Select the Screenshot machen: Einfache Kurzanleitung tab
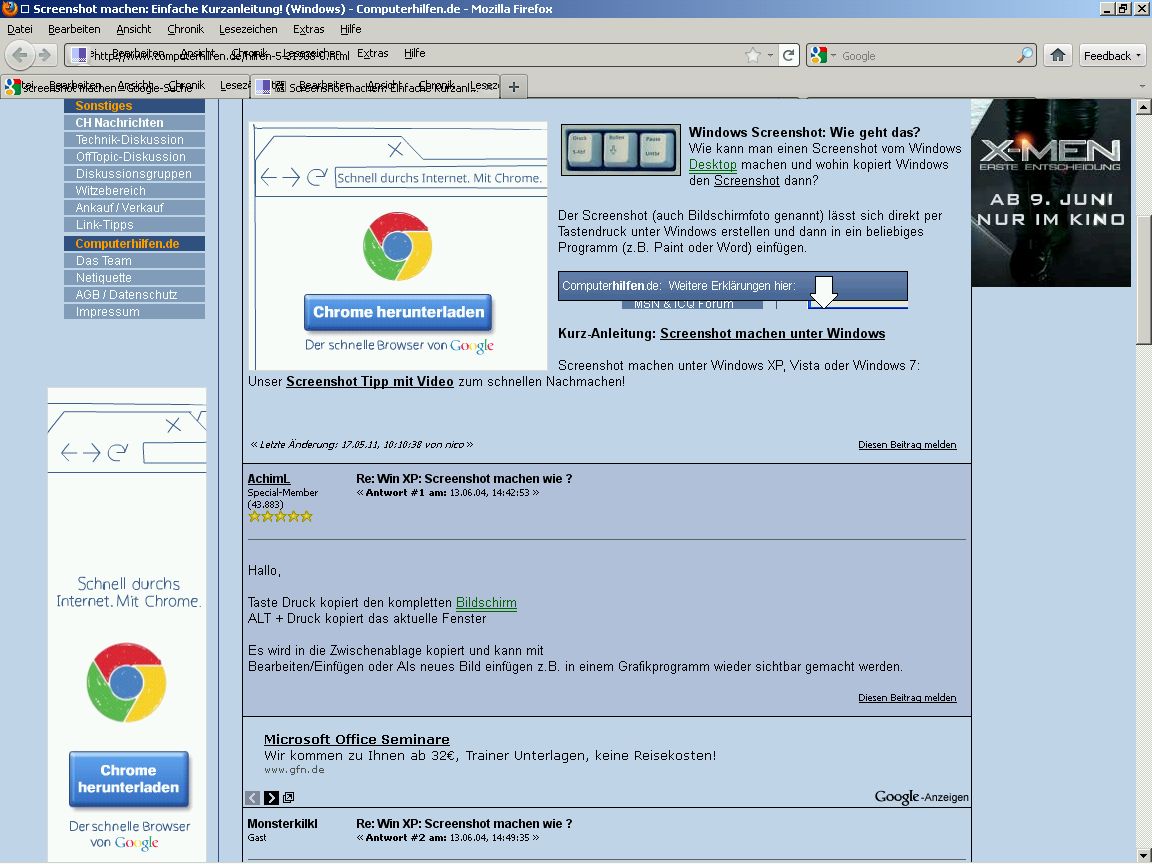The width and height of the screenshot is (1152, 864). [375, 87]
